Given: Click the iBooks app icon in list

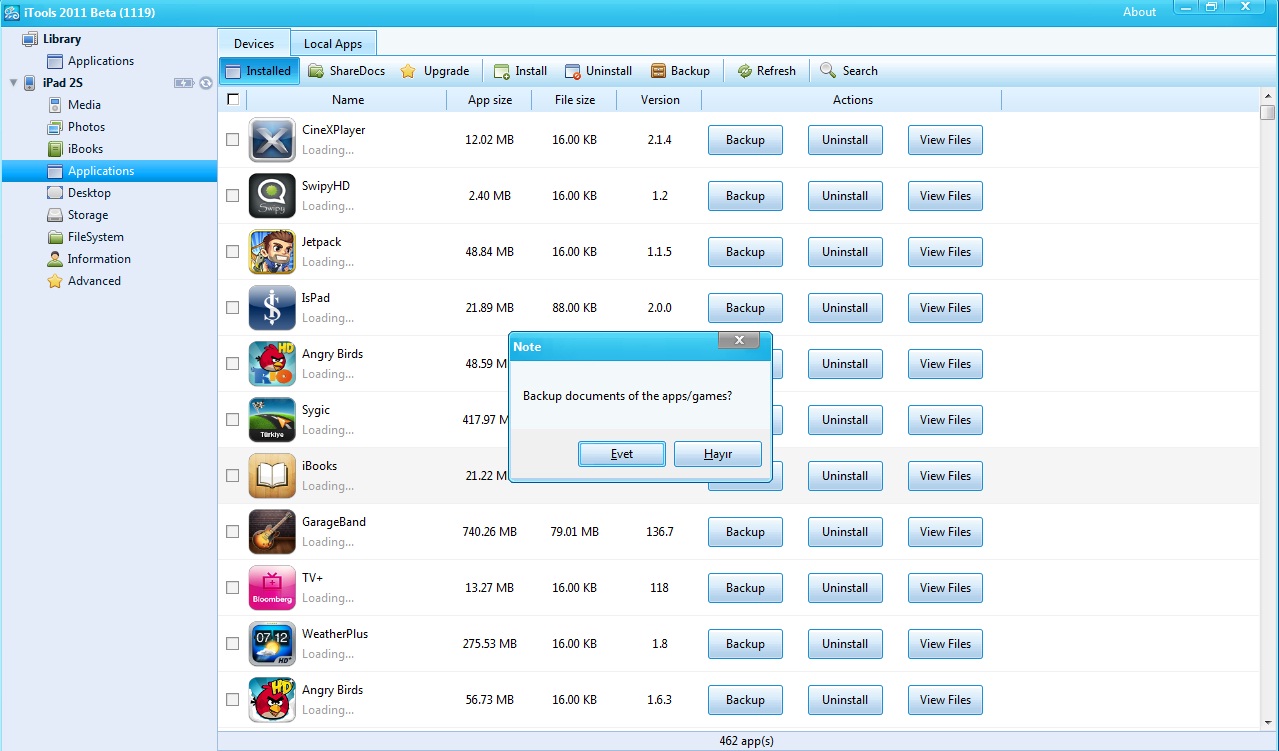Looking at the screenshot, I should pyautogui.click(x=272, y=476).
